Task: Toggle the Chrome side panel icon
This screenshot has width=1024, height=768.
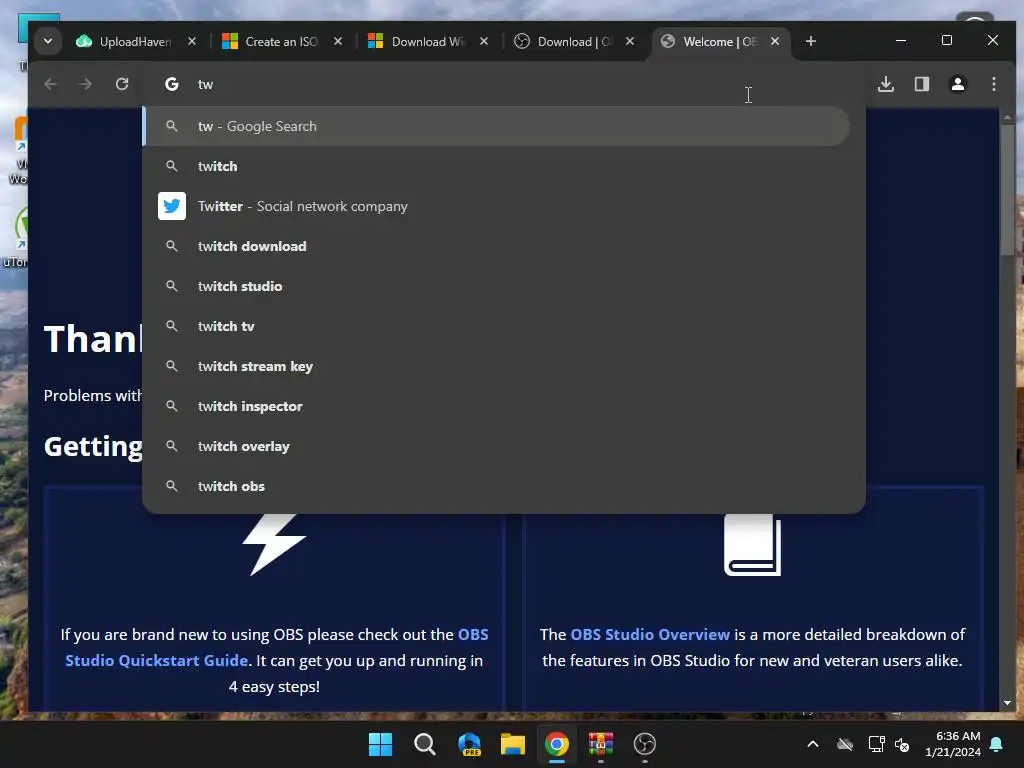Action: click(x=921, y=84)
